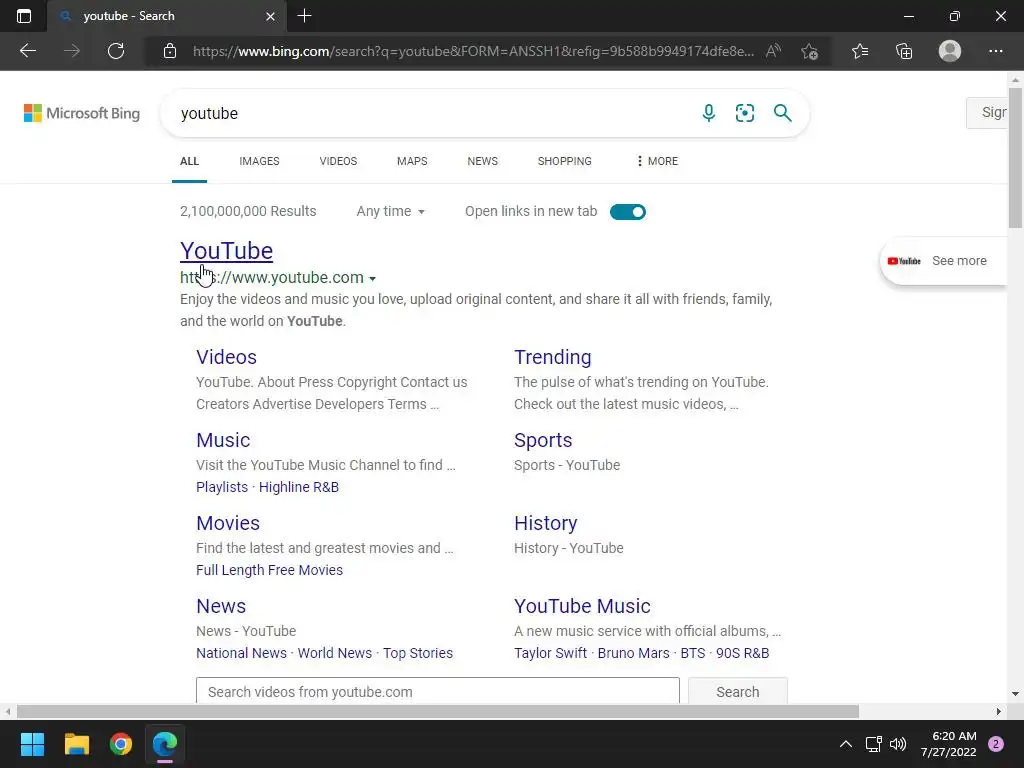1024x768 pixels.
Task: Switch to the MAPS tab
Action: (412, 161)
